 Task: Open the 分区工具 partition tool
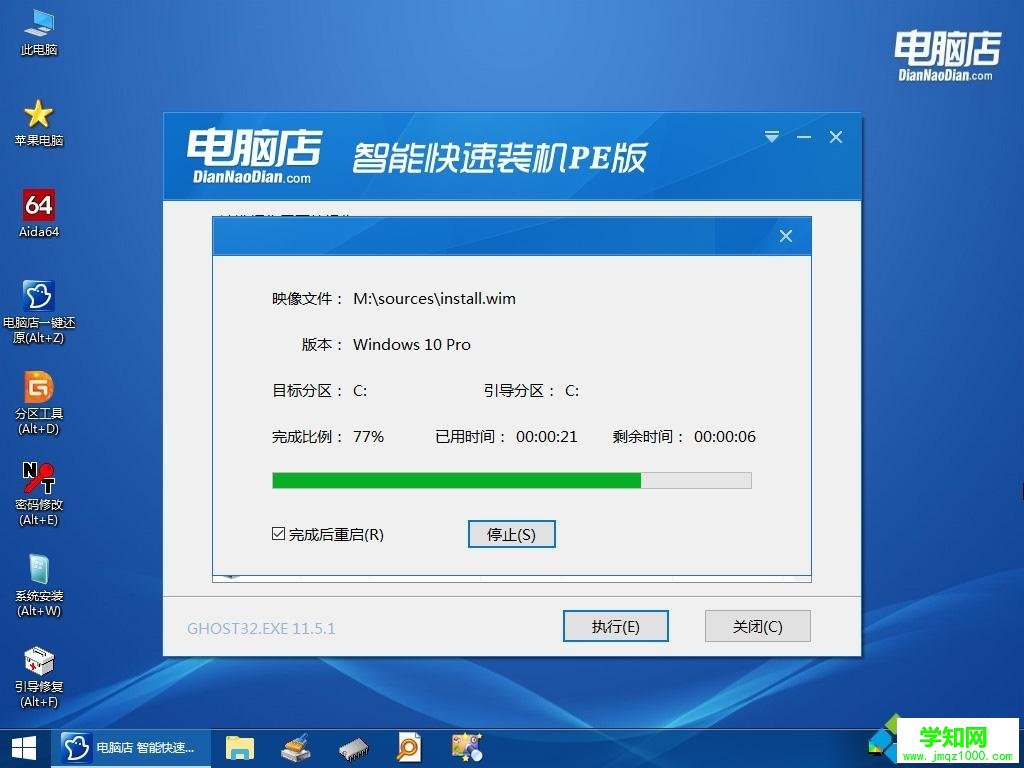point(38,395)
